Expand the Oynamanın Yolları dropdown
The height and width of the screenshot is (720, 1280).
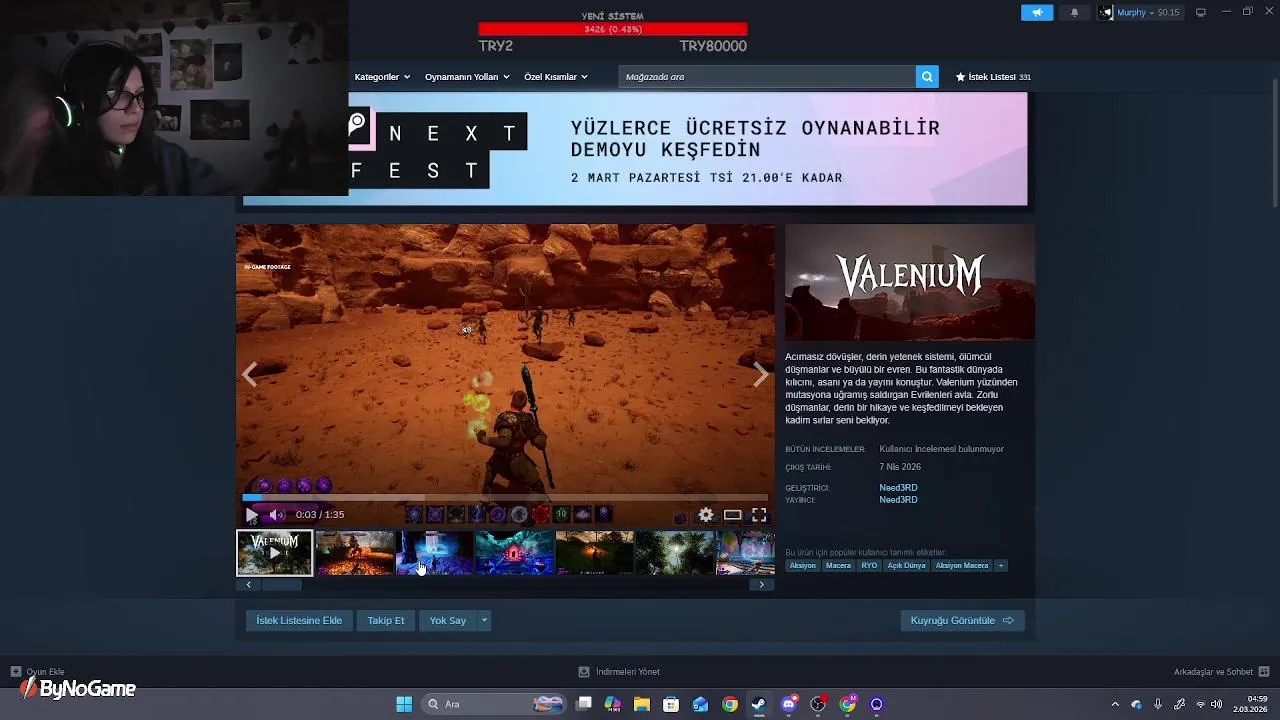pyautogui.click(x=467, y=77)
